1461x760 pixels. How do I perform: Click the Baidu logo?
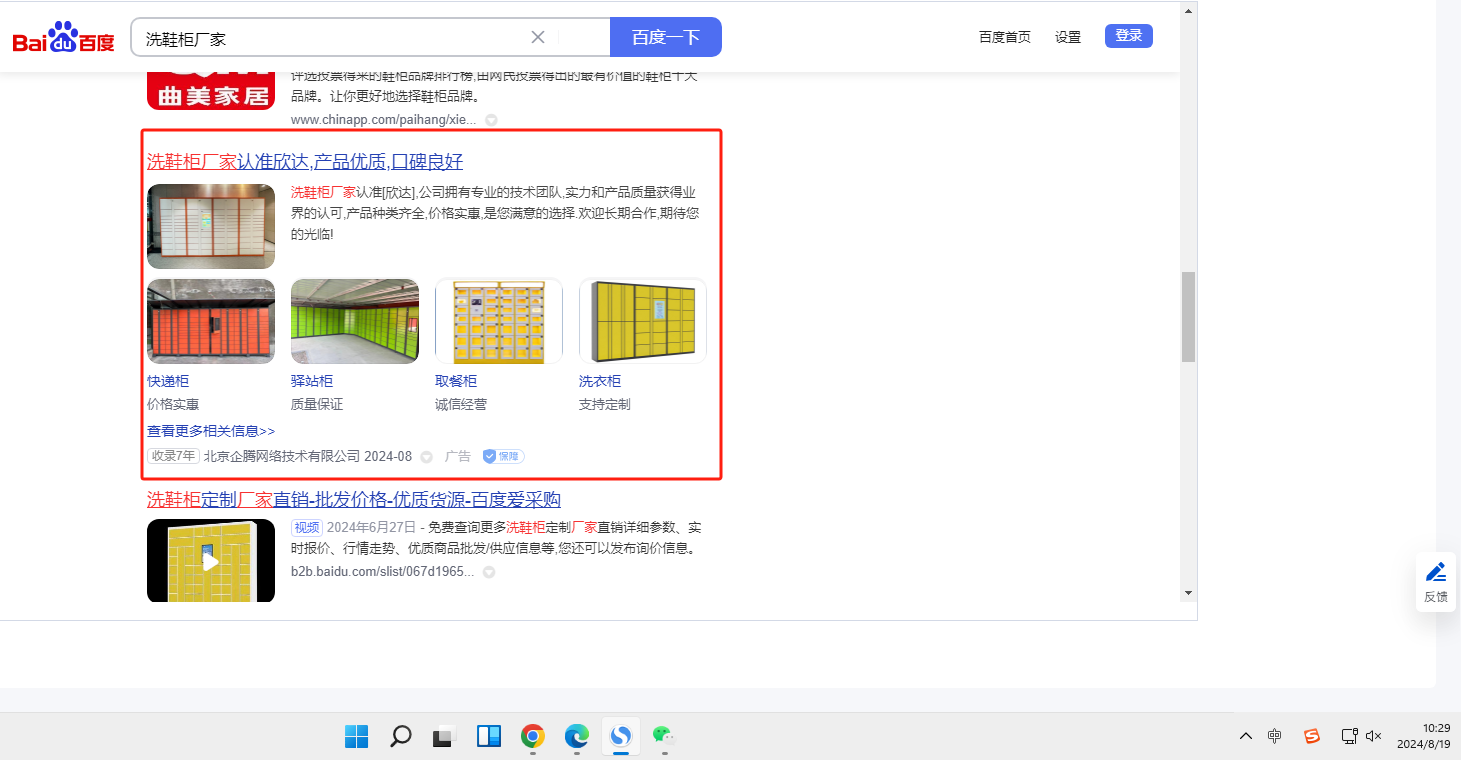coord(64,38)
